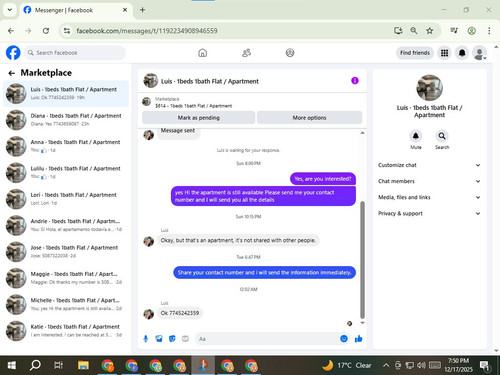The width and height of the screenshot is (500, 375).
Task: Open the Anna conversation in Marketplace list
Action: (x=66, y=146)
